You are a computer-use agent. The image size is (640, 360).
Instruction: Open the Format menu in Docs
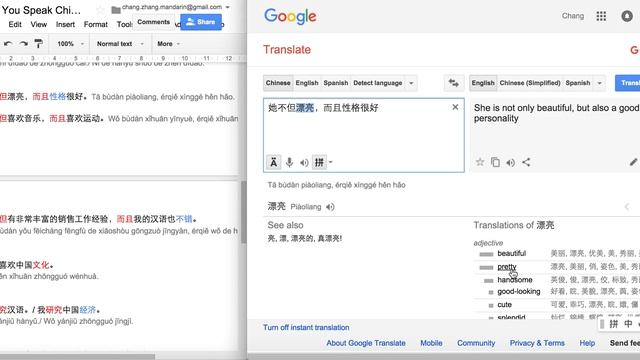coord(96,24)
